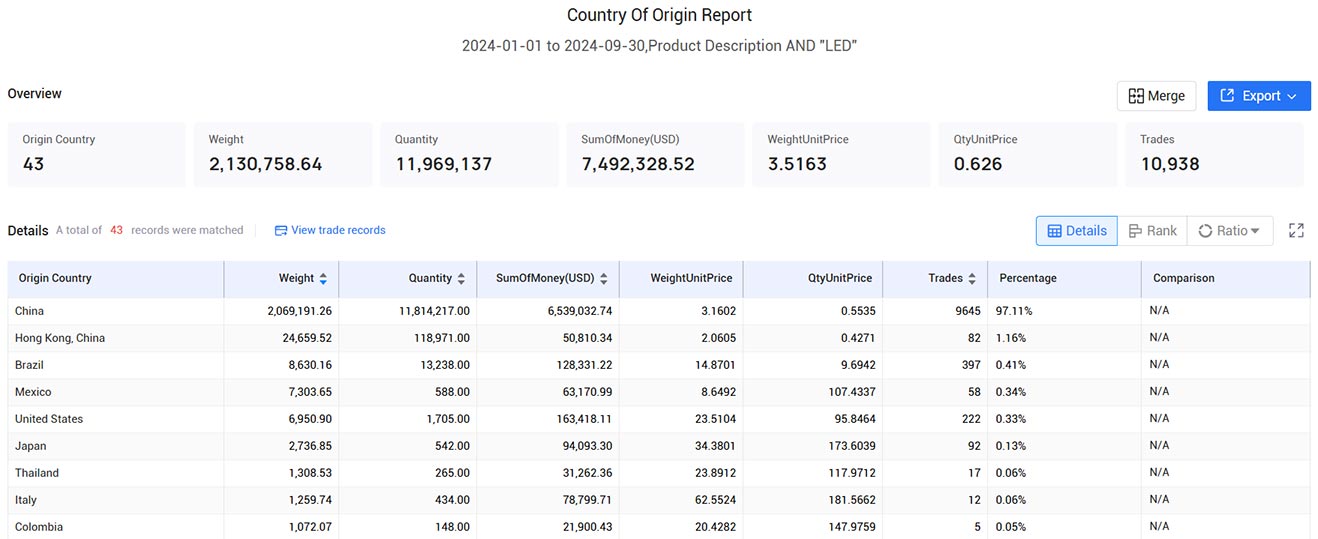Open the Export dropdown
Screen dimensions: 1318x539
[x=1258, y=96]
